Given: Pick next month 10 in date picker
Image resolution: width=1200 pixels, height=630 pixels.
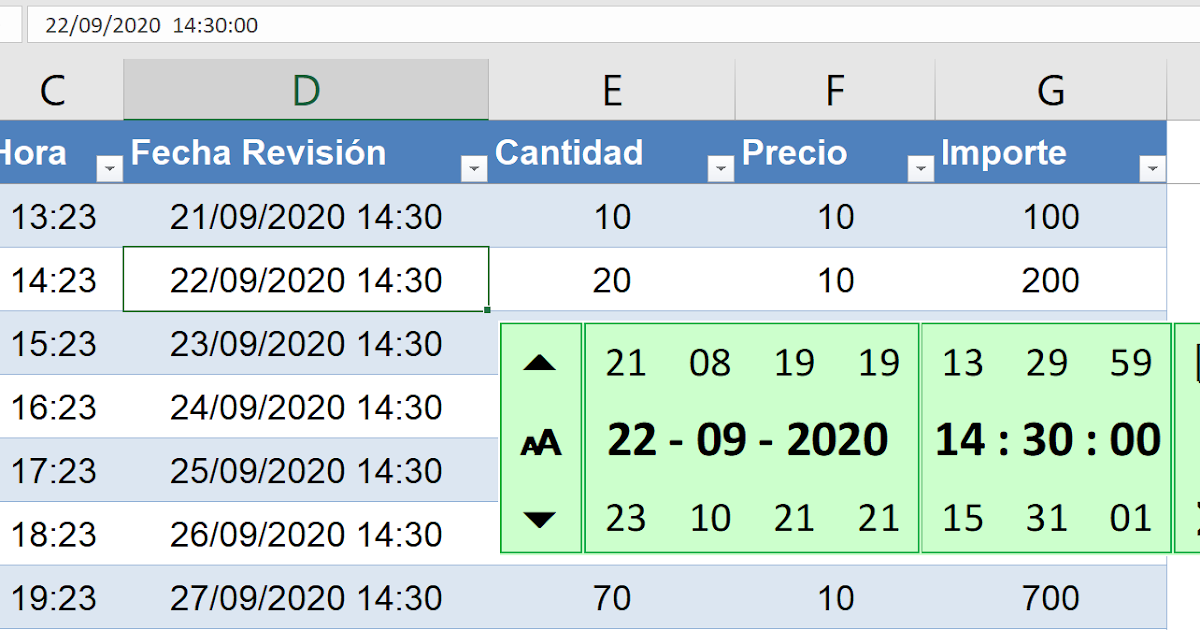Looking at the screenshot, I should point(710,519).
